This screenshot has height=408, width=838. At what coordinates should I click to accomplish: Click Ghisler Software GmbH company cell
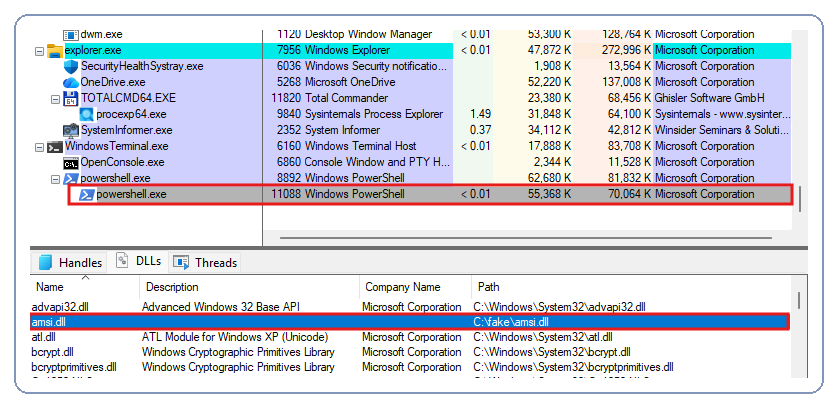[710, 98]
